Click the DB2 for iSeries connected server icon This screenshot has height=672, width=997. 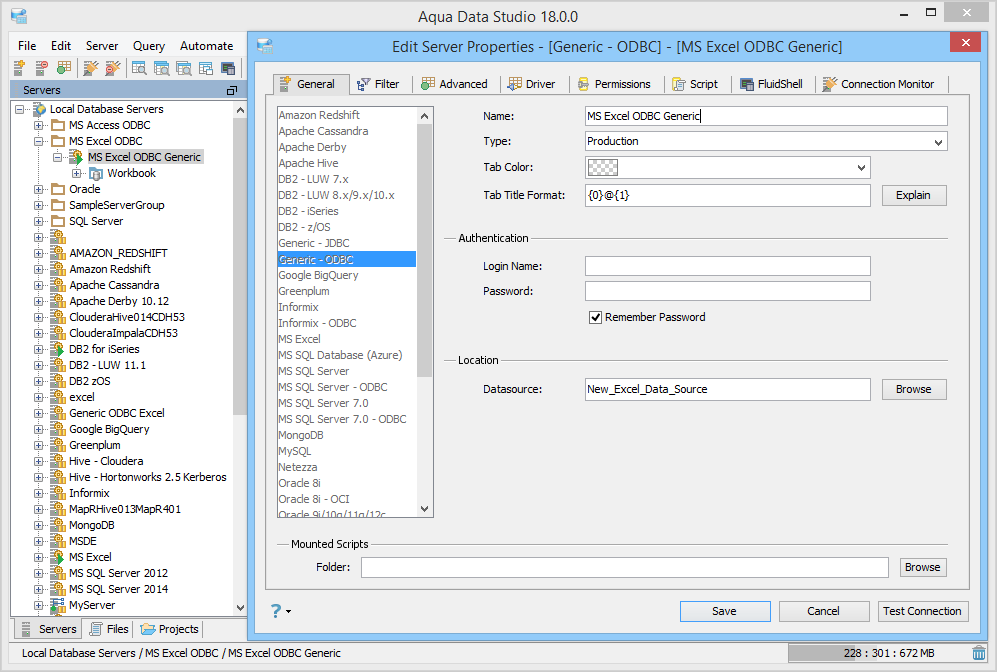[58, 349]
